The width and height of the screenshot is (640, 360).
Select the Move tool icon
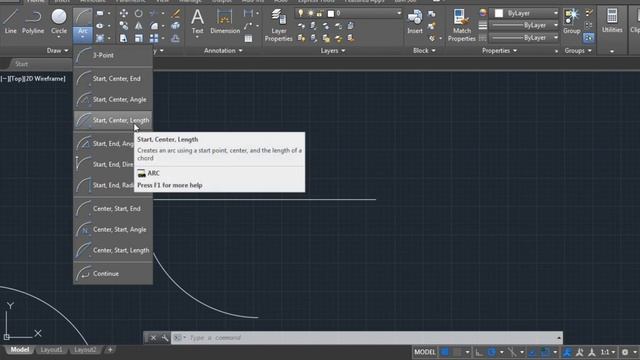pyautogui.click(x=123, y=13)
